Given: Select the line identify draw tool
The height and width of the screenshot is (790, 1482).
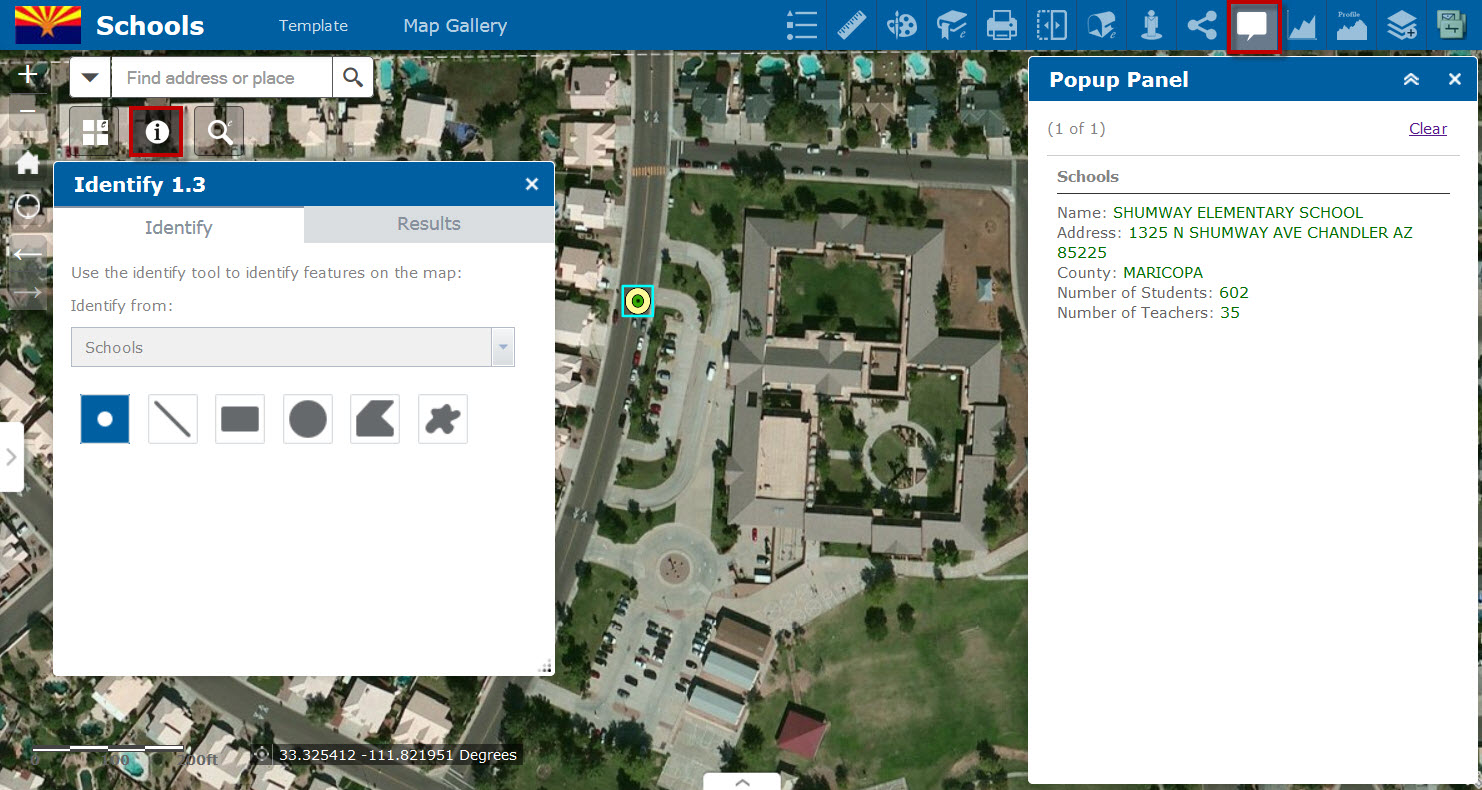Looking at the screenshot, I should [173, 419].
